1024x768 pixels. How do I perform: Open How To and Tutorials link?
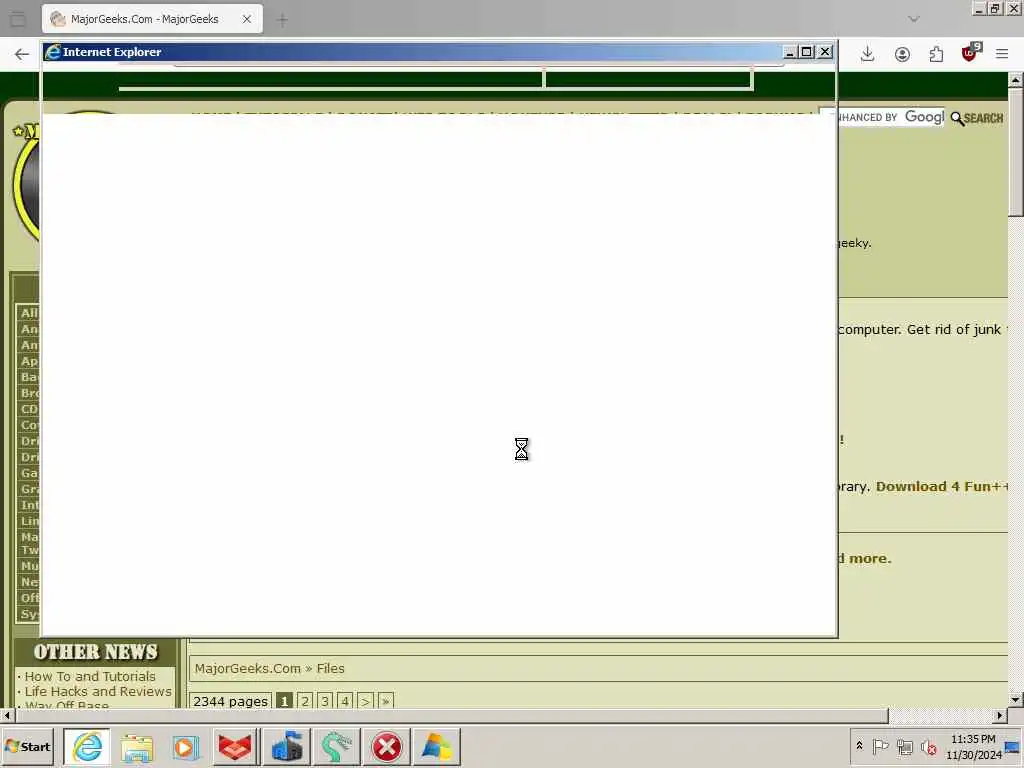[x=90, y=677]
